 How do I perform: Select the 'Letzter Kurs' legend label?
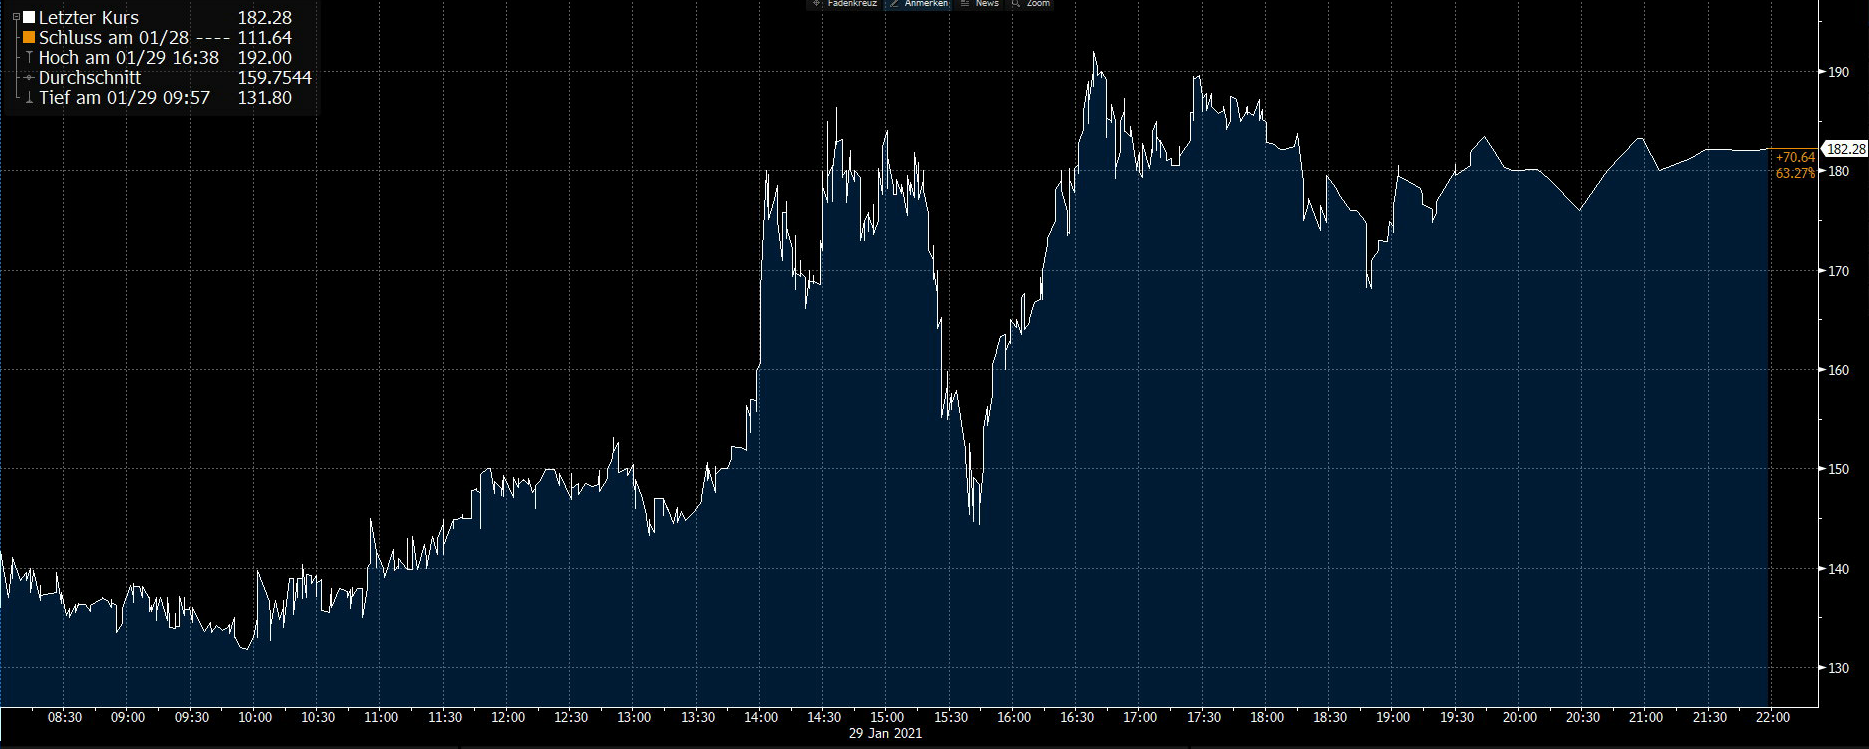click(89, 18)
